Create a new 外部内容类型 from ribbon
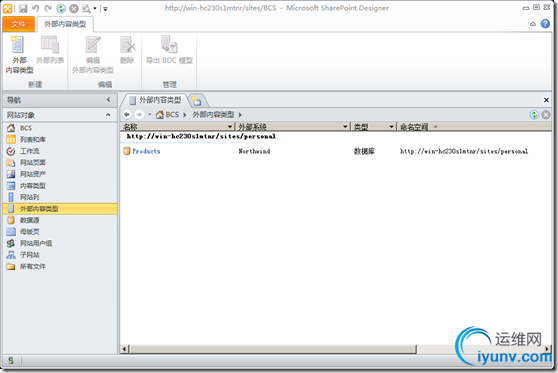This screenshot has height=373, width=558. [x=19, y=55]
